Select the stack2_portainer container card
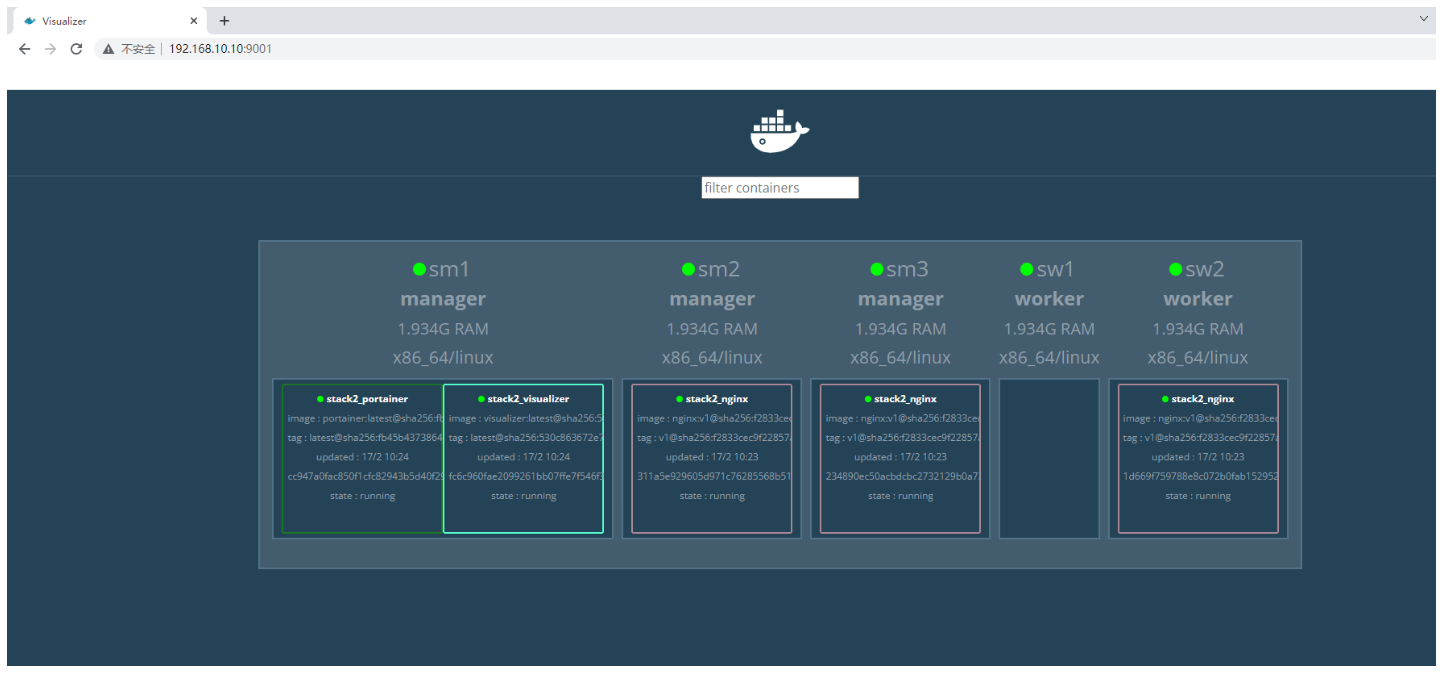This screenshot has height=675, width=1449. click(x=363, y=458)
